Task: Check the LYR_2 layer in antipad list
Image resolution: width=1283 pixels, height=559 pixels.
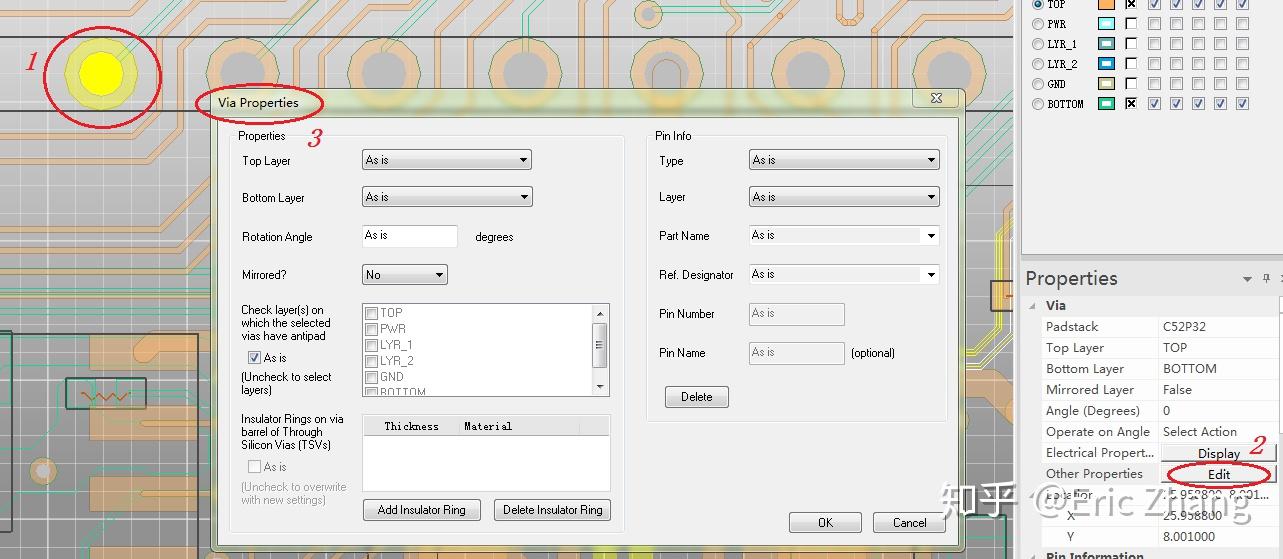Action: (x=371, y=361)
